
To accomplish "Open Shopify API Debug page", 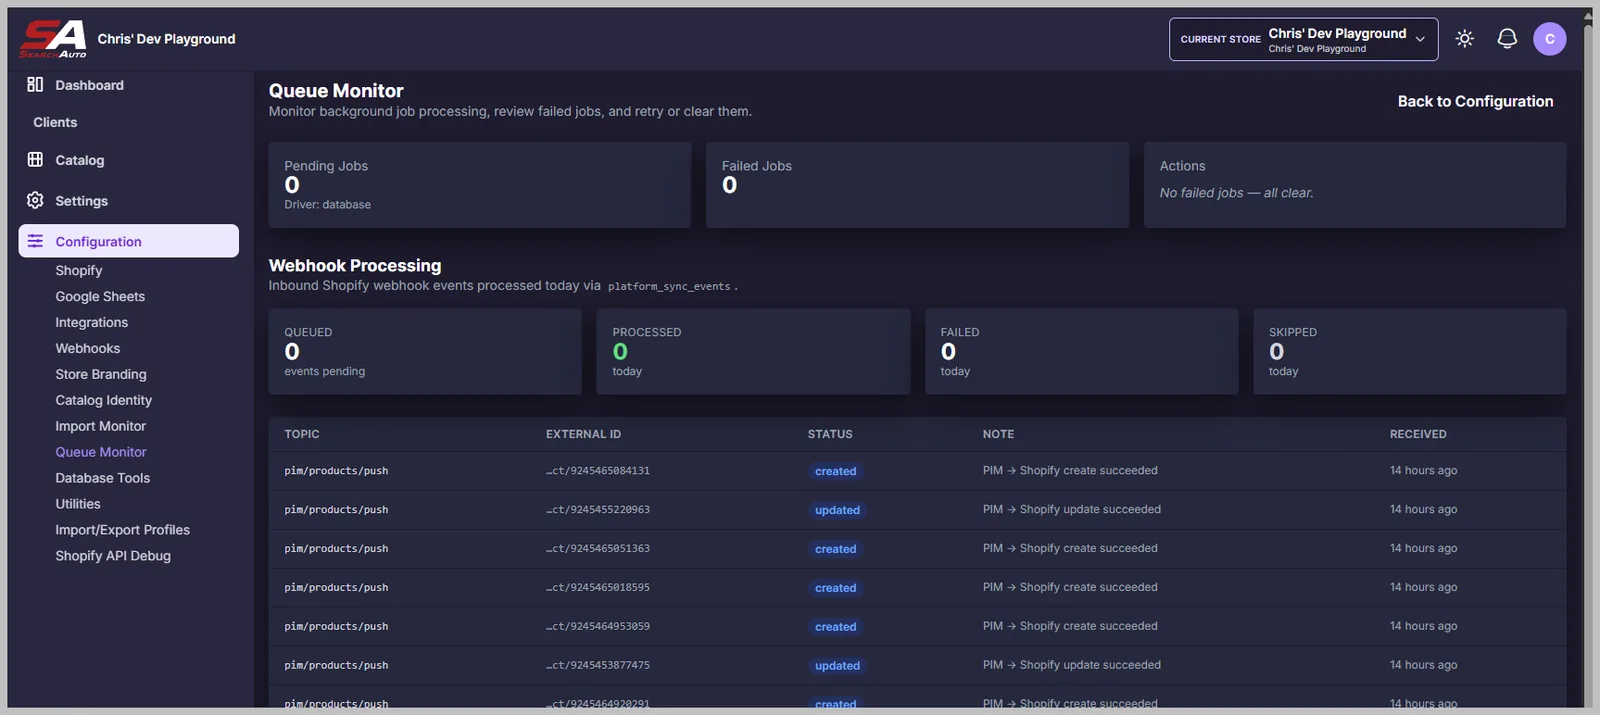I will pos(113,556).
